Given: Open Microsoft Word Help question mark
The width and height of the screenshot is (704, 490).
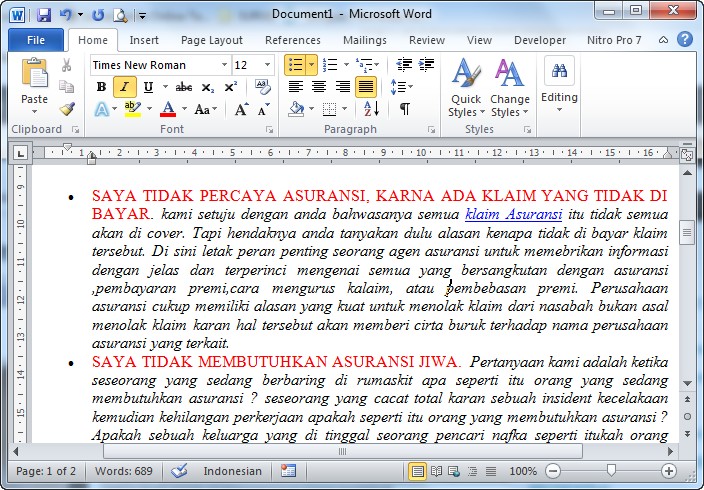Looking at the screenshot, I should click(685, 40).
